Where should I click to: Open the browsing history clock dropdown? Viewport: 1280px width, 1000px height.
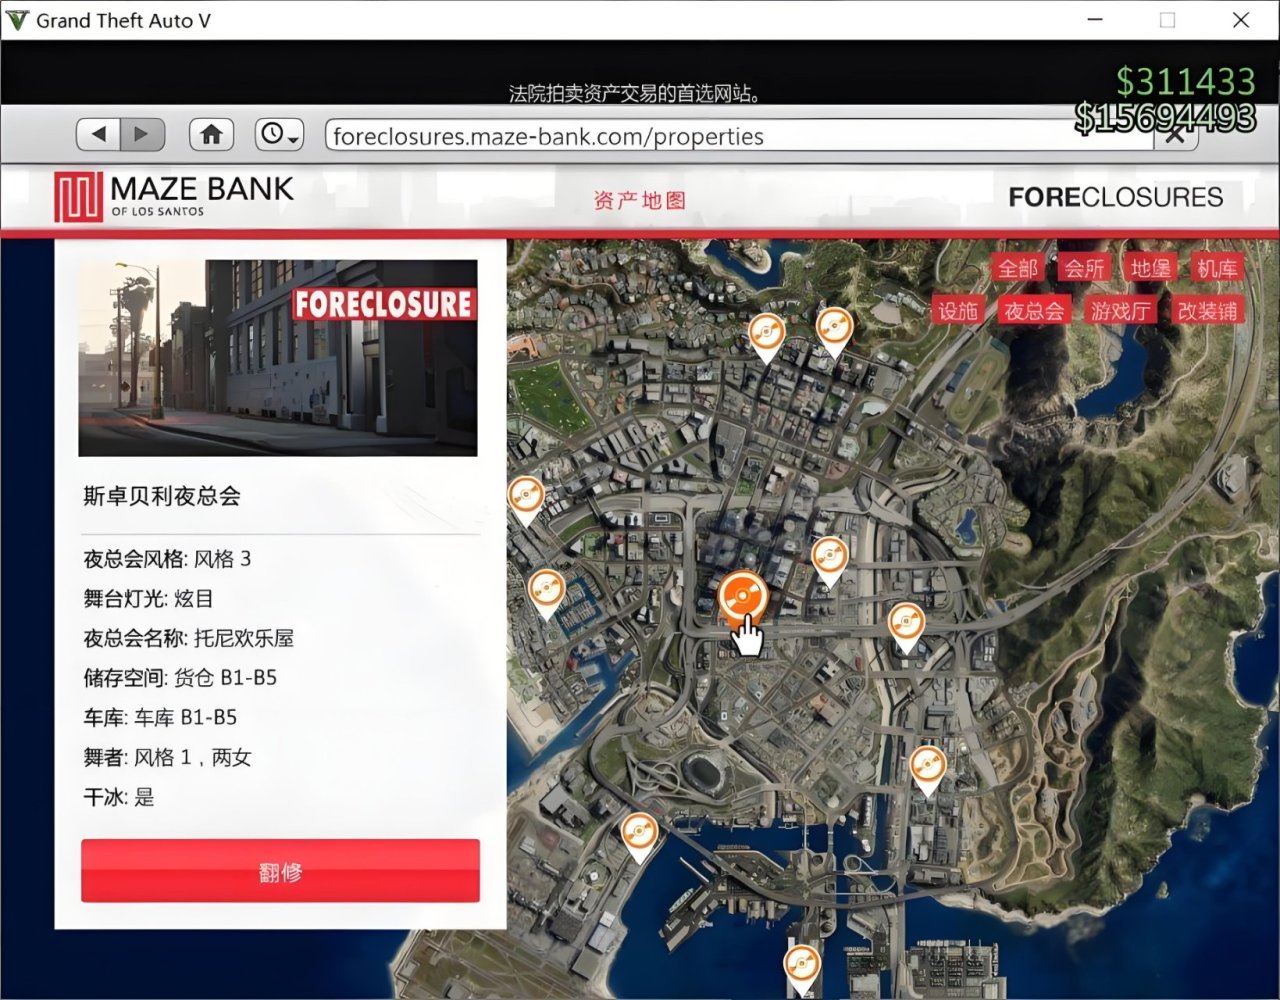279,134
